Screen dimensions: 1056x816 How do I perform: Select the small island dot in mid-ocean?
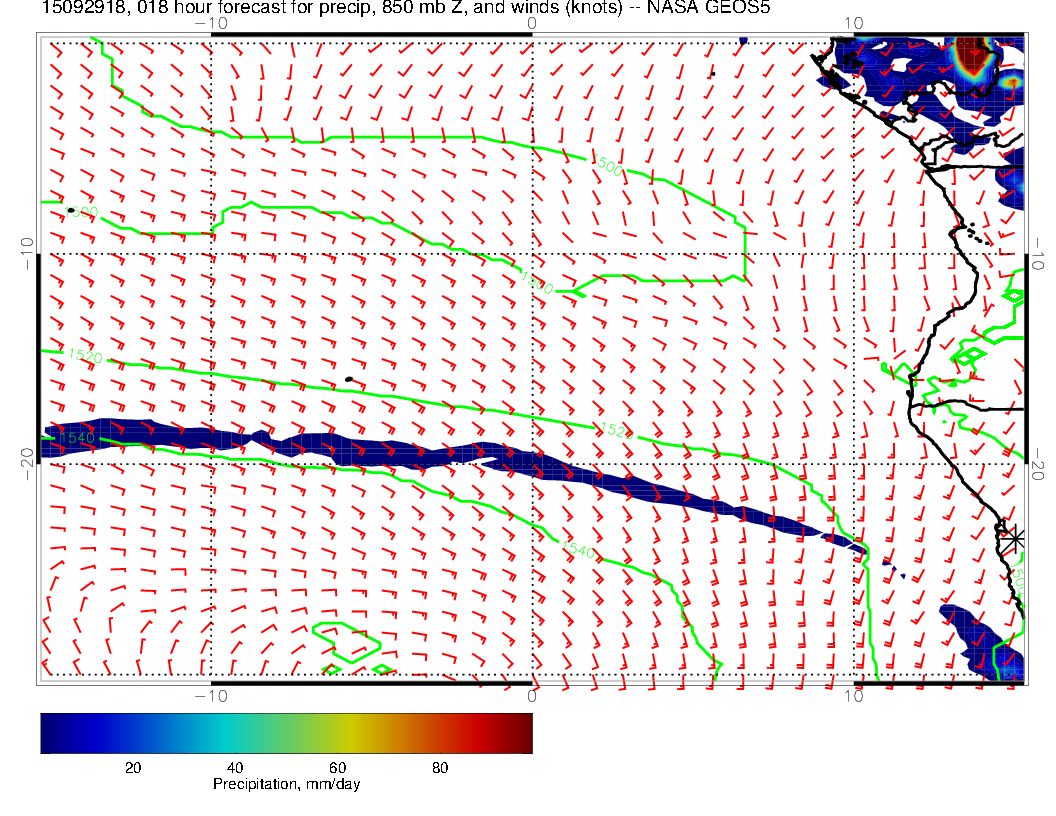348,379
